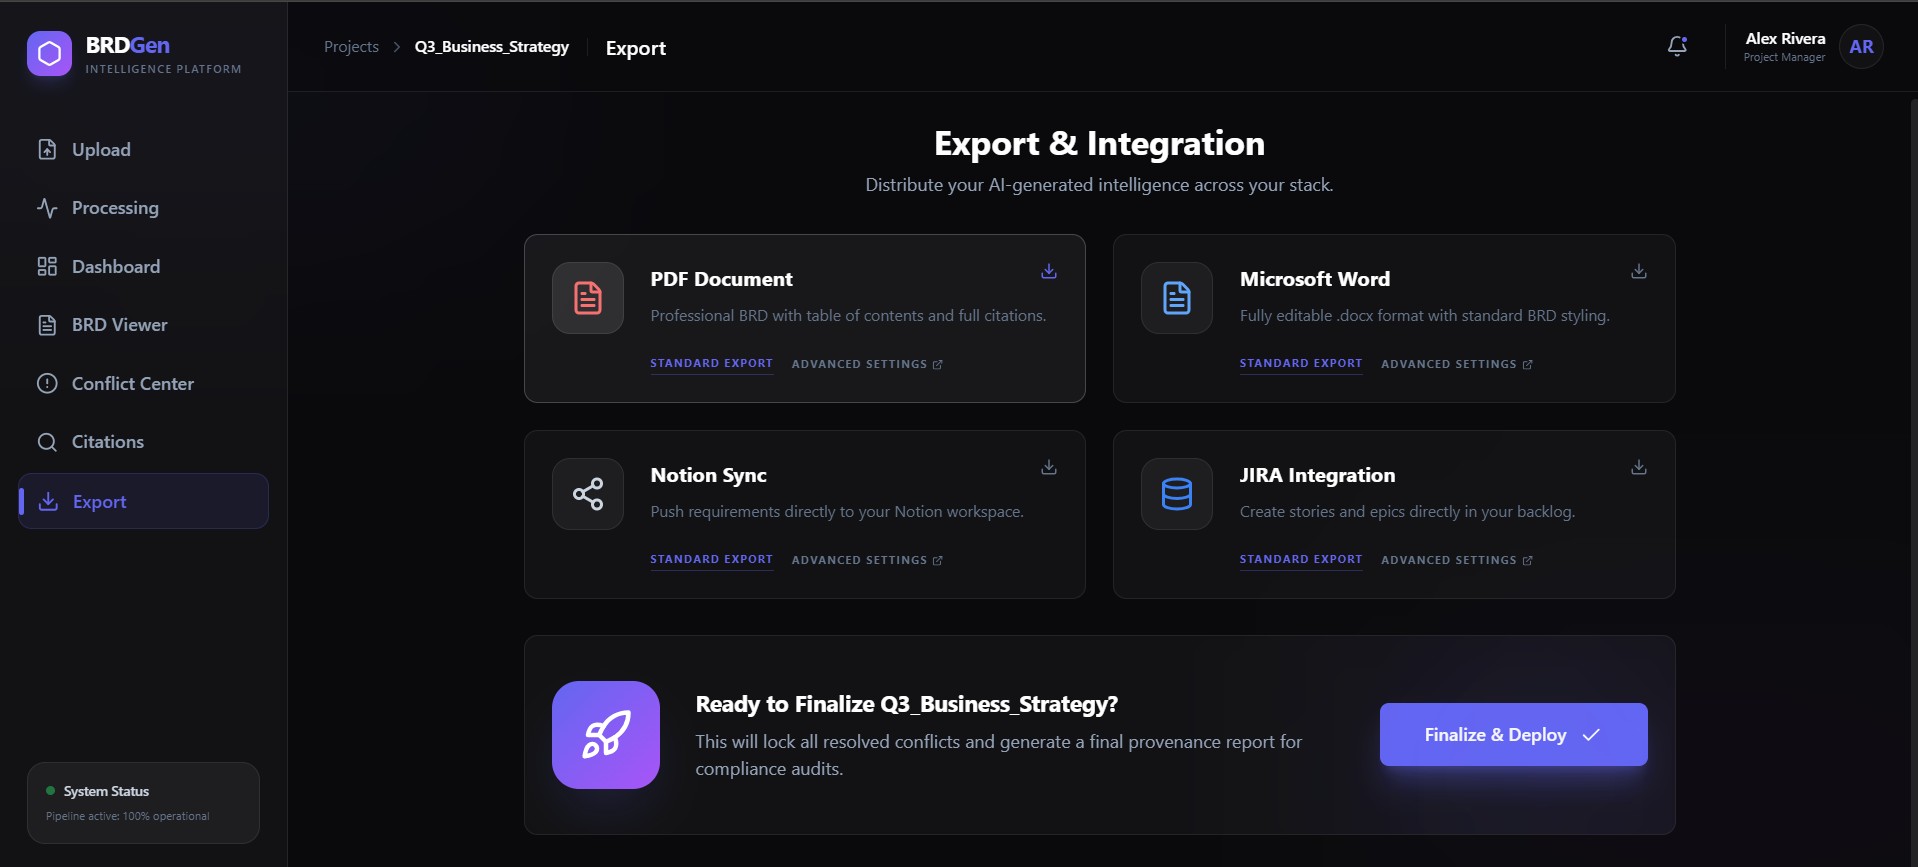Open Advanced Settings for Microsoft Word
Image resolution: width=1918 pixels, height=867 pixels.
(x=1457, y=364)
